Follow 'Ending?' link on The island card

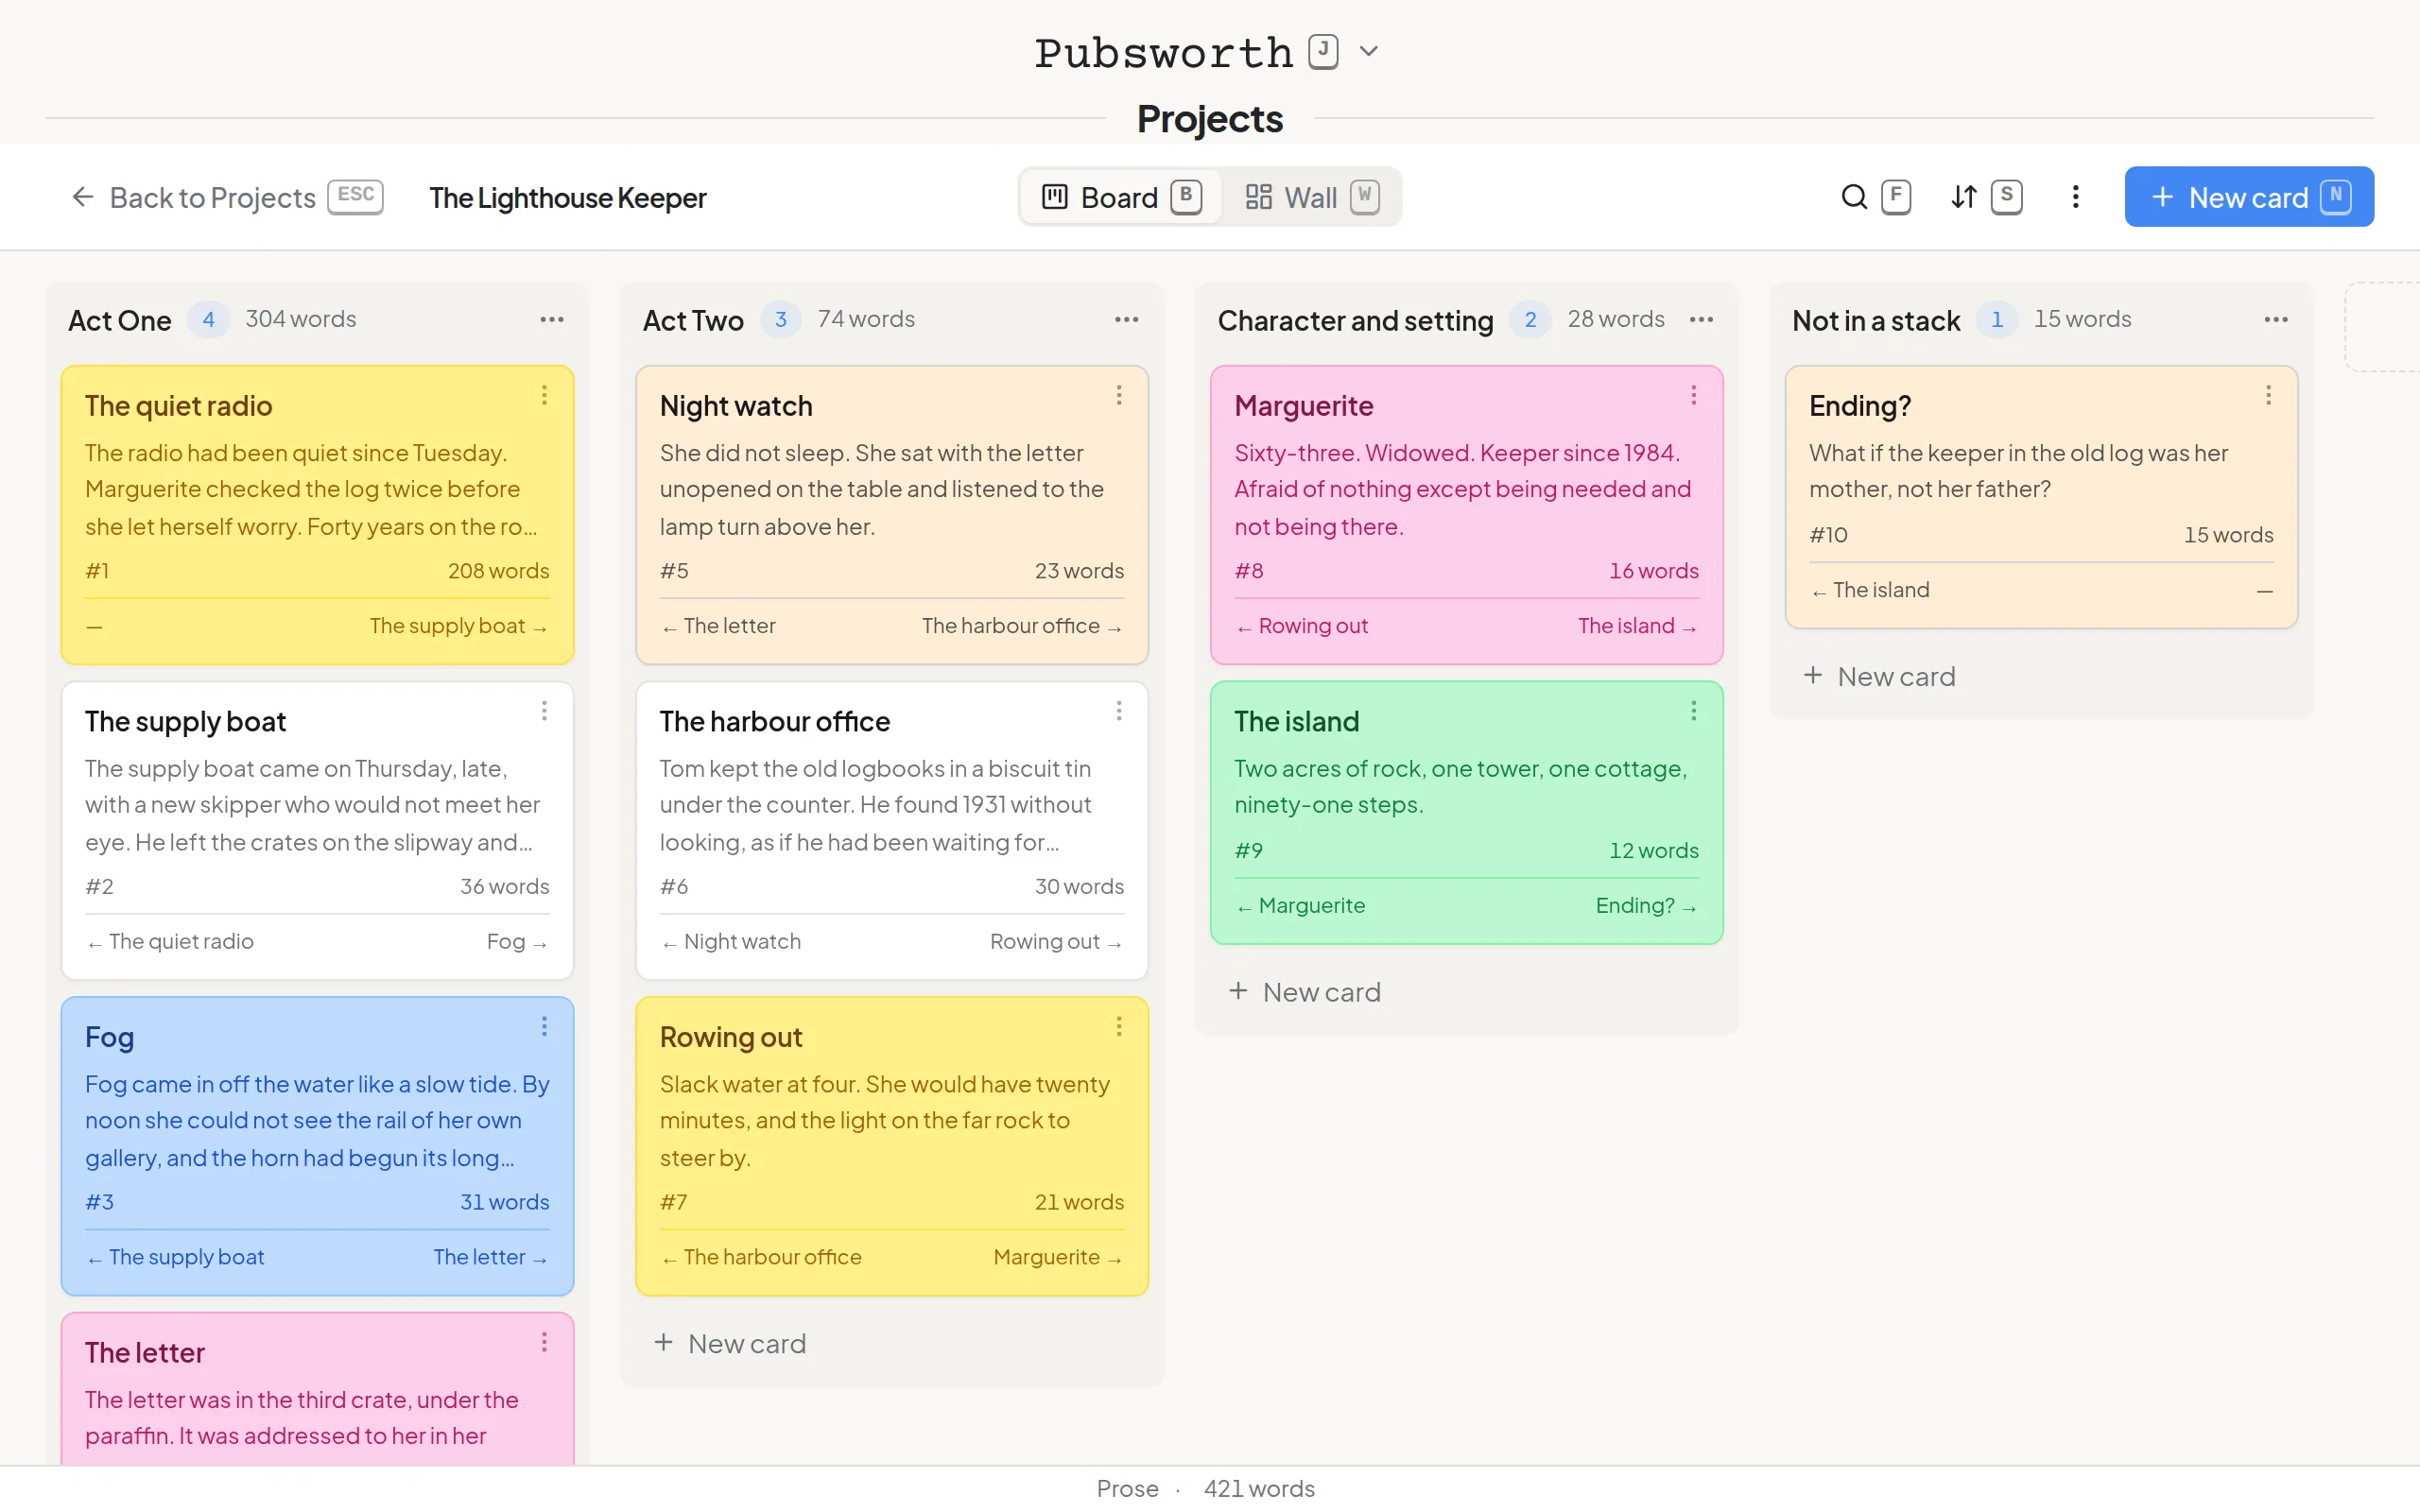point(1646,906)
